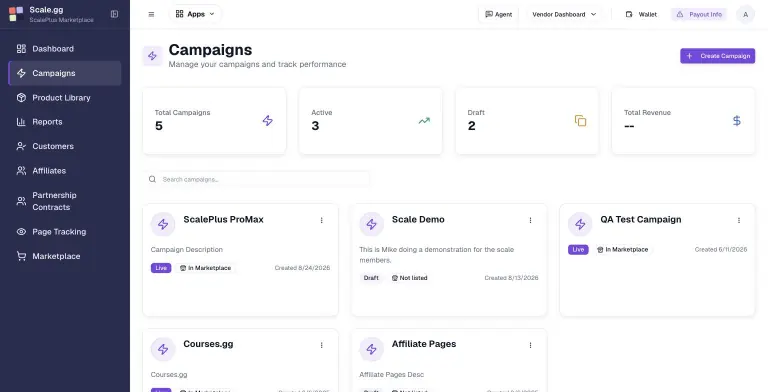Click the Agent button

[498, 14]
